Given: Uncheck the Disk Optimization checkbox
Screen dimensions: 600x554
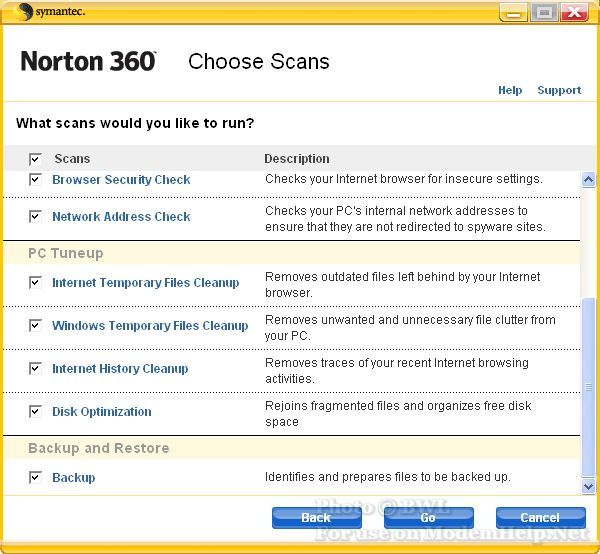Looking at the screenshot, I should pyautogui.click(x=35, y=411).
